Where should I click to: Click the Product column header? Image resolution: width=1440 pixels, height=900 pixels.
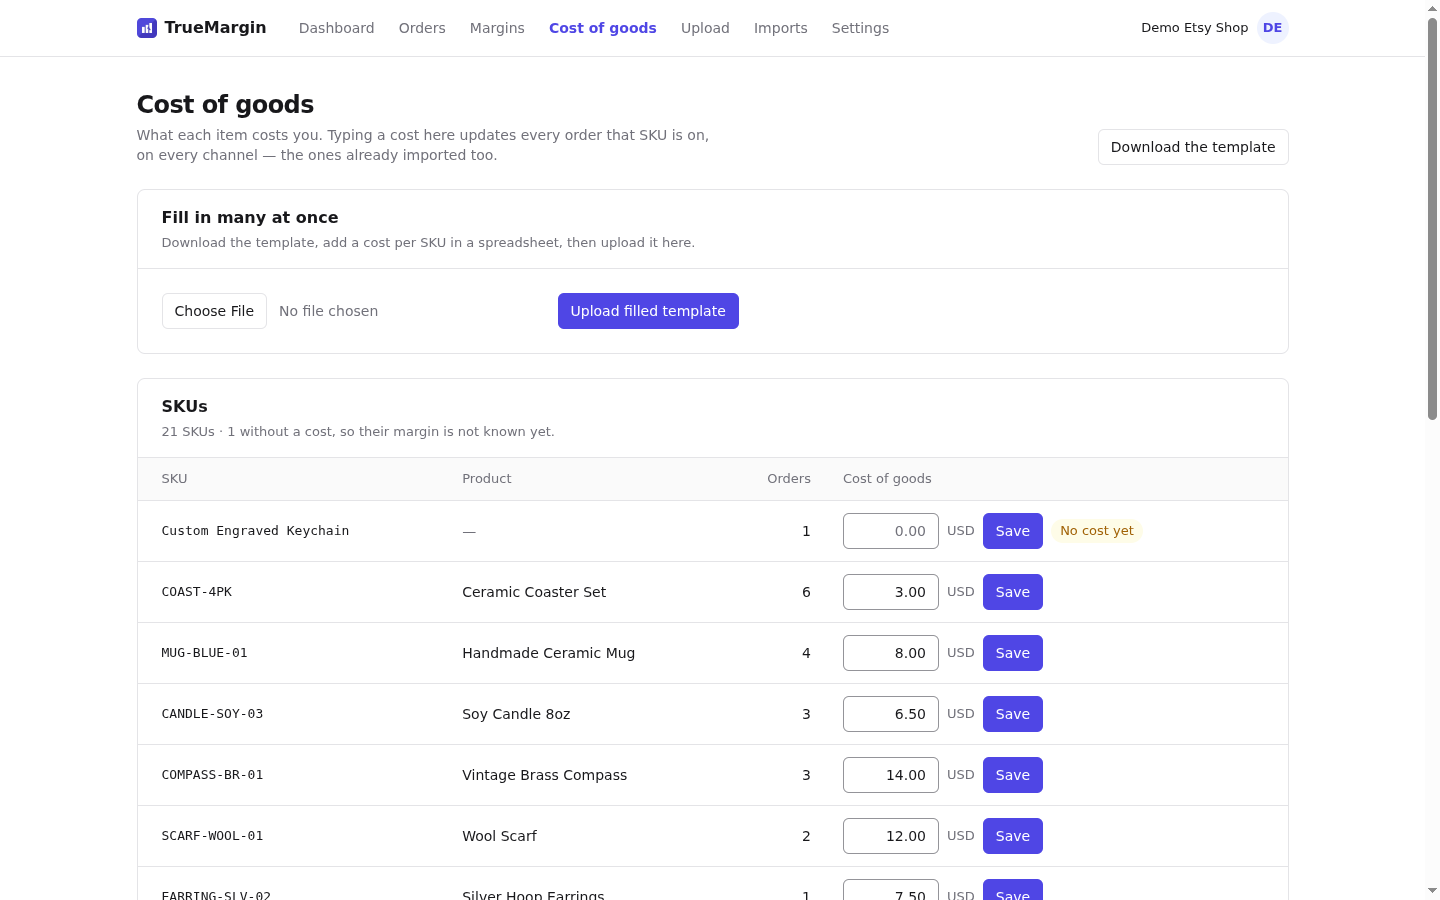tap(487, 479)
